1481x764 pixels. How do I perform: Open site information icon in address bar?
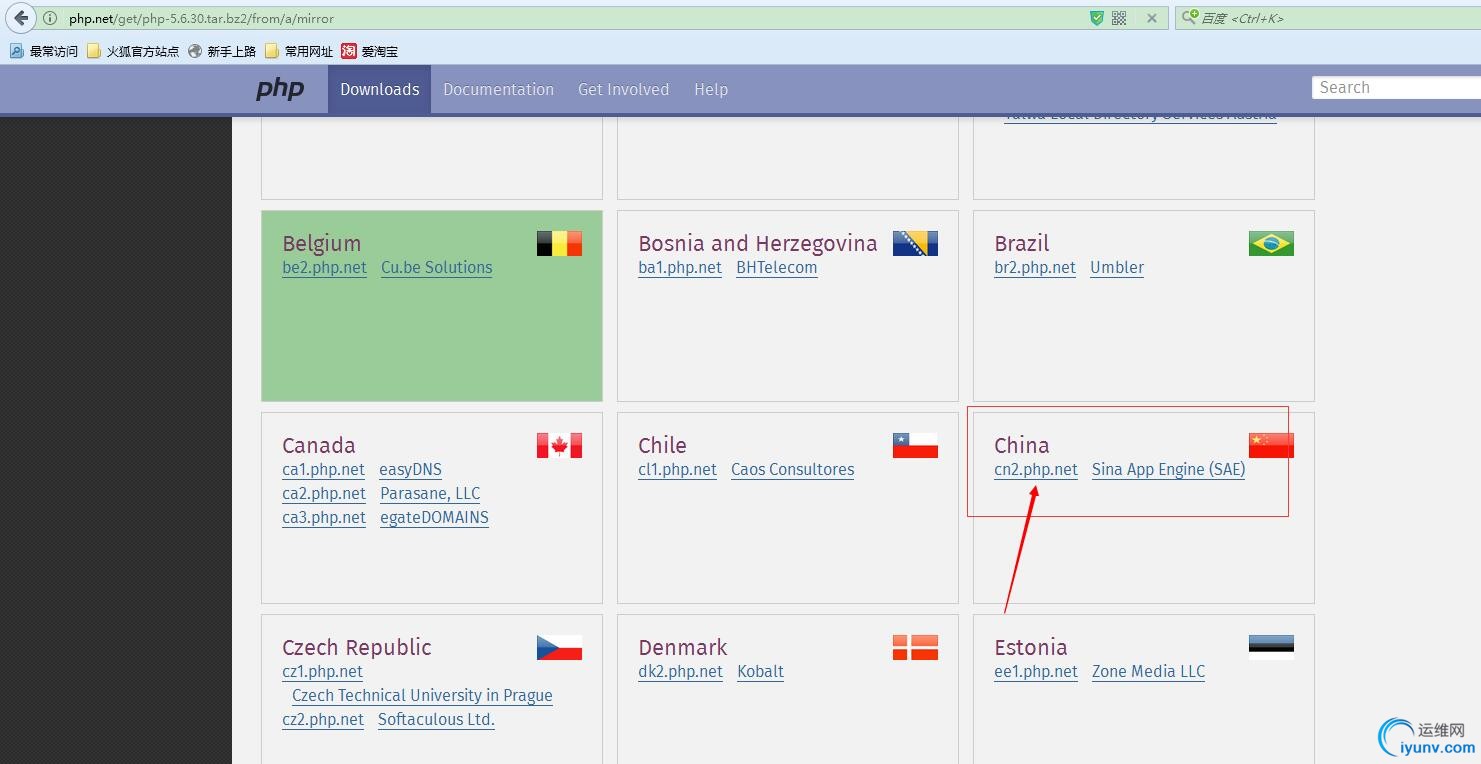[x=50, y=18]
